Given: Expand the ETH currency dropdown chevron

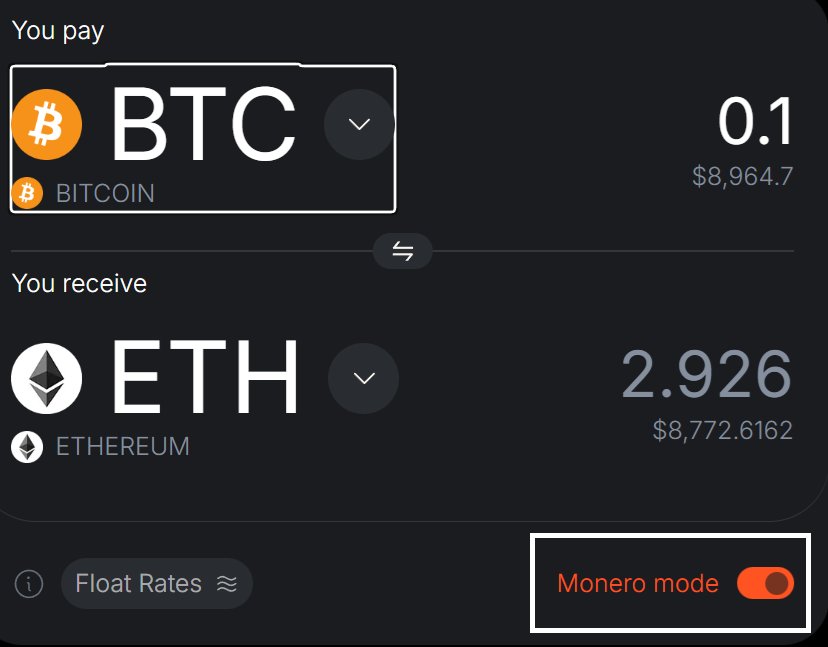Looking at the screenshot, I should 364,378.
